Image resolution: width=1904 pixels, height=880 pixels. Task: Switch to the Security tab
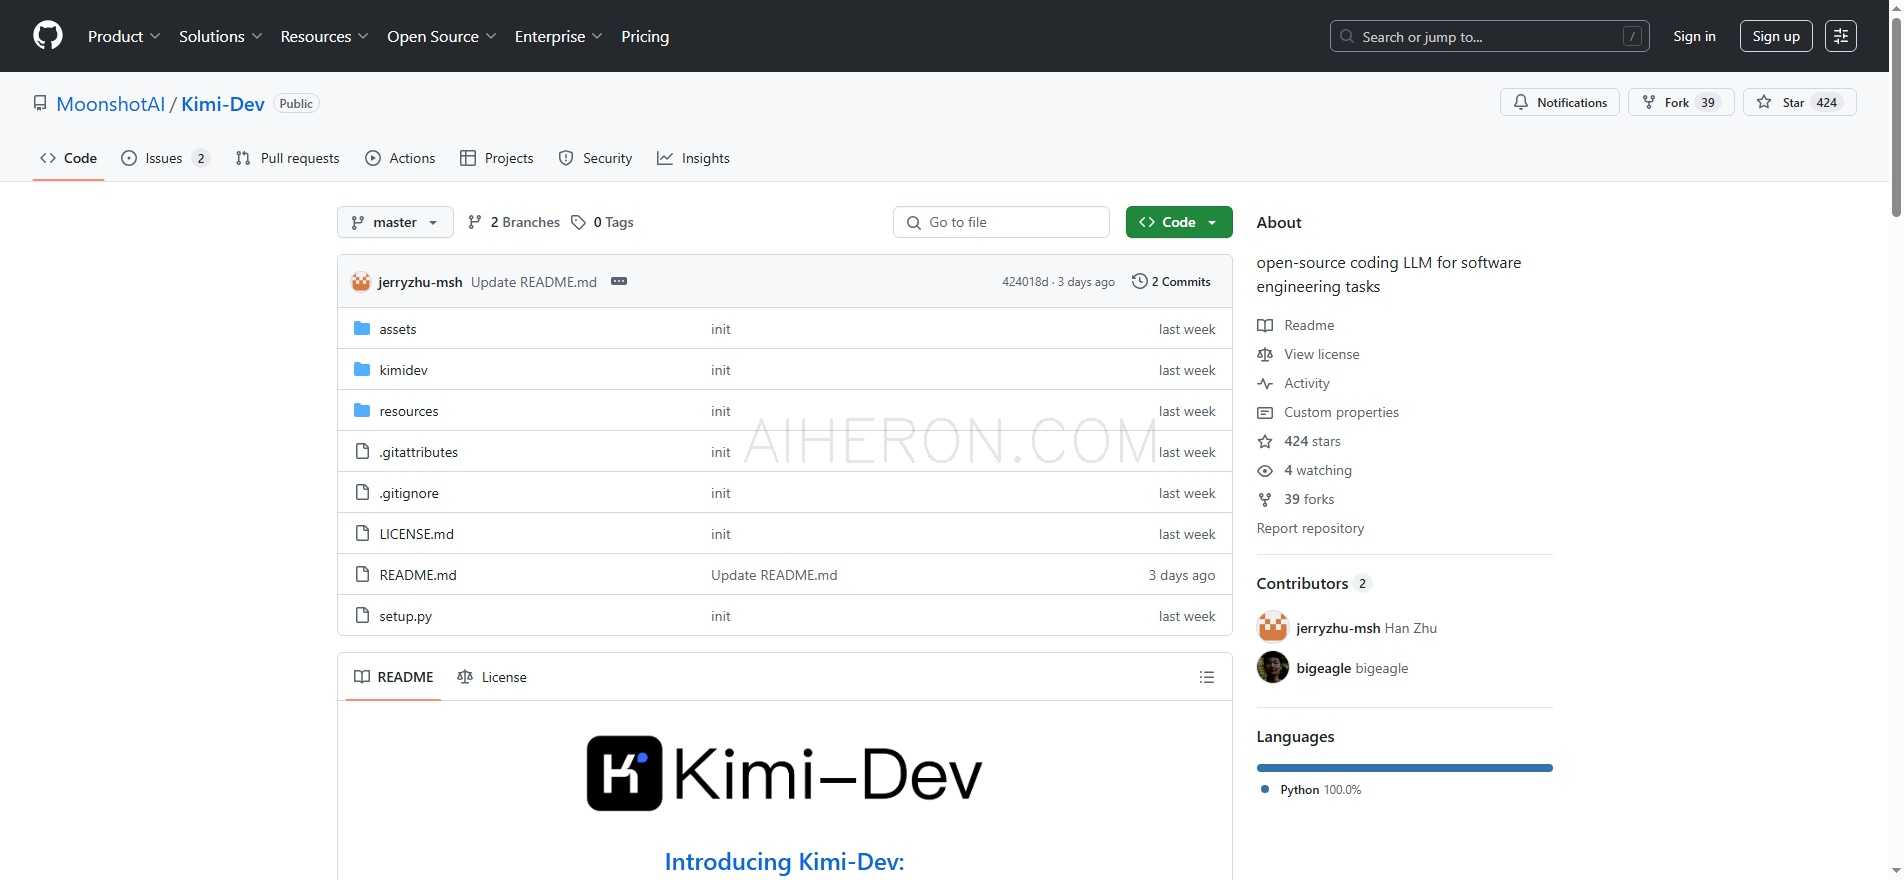pyautogui.click(x=596, y=158)
